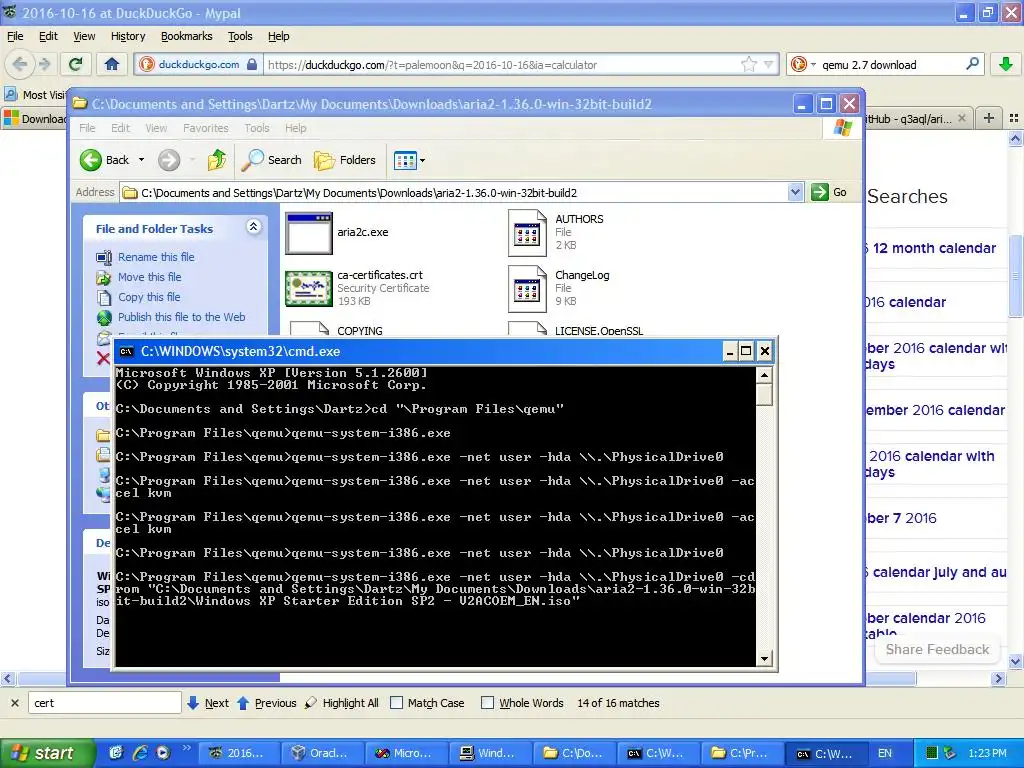Open the downloads green arrow in Mypal
The width and height of the screenshot is (1024, 768).
1006,64
